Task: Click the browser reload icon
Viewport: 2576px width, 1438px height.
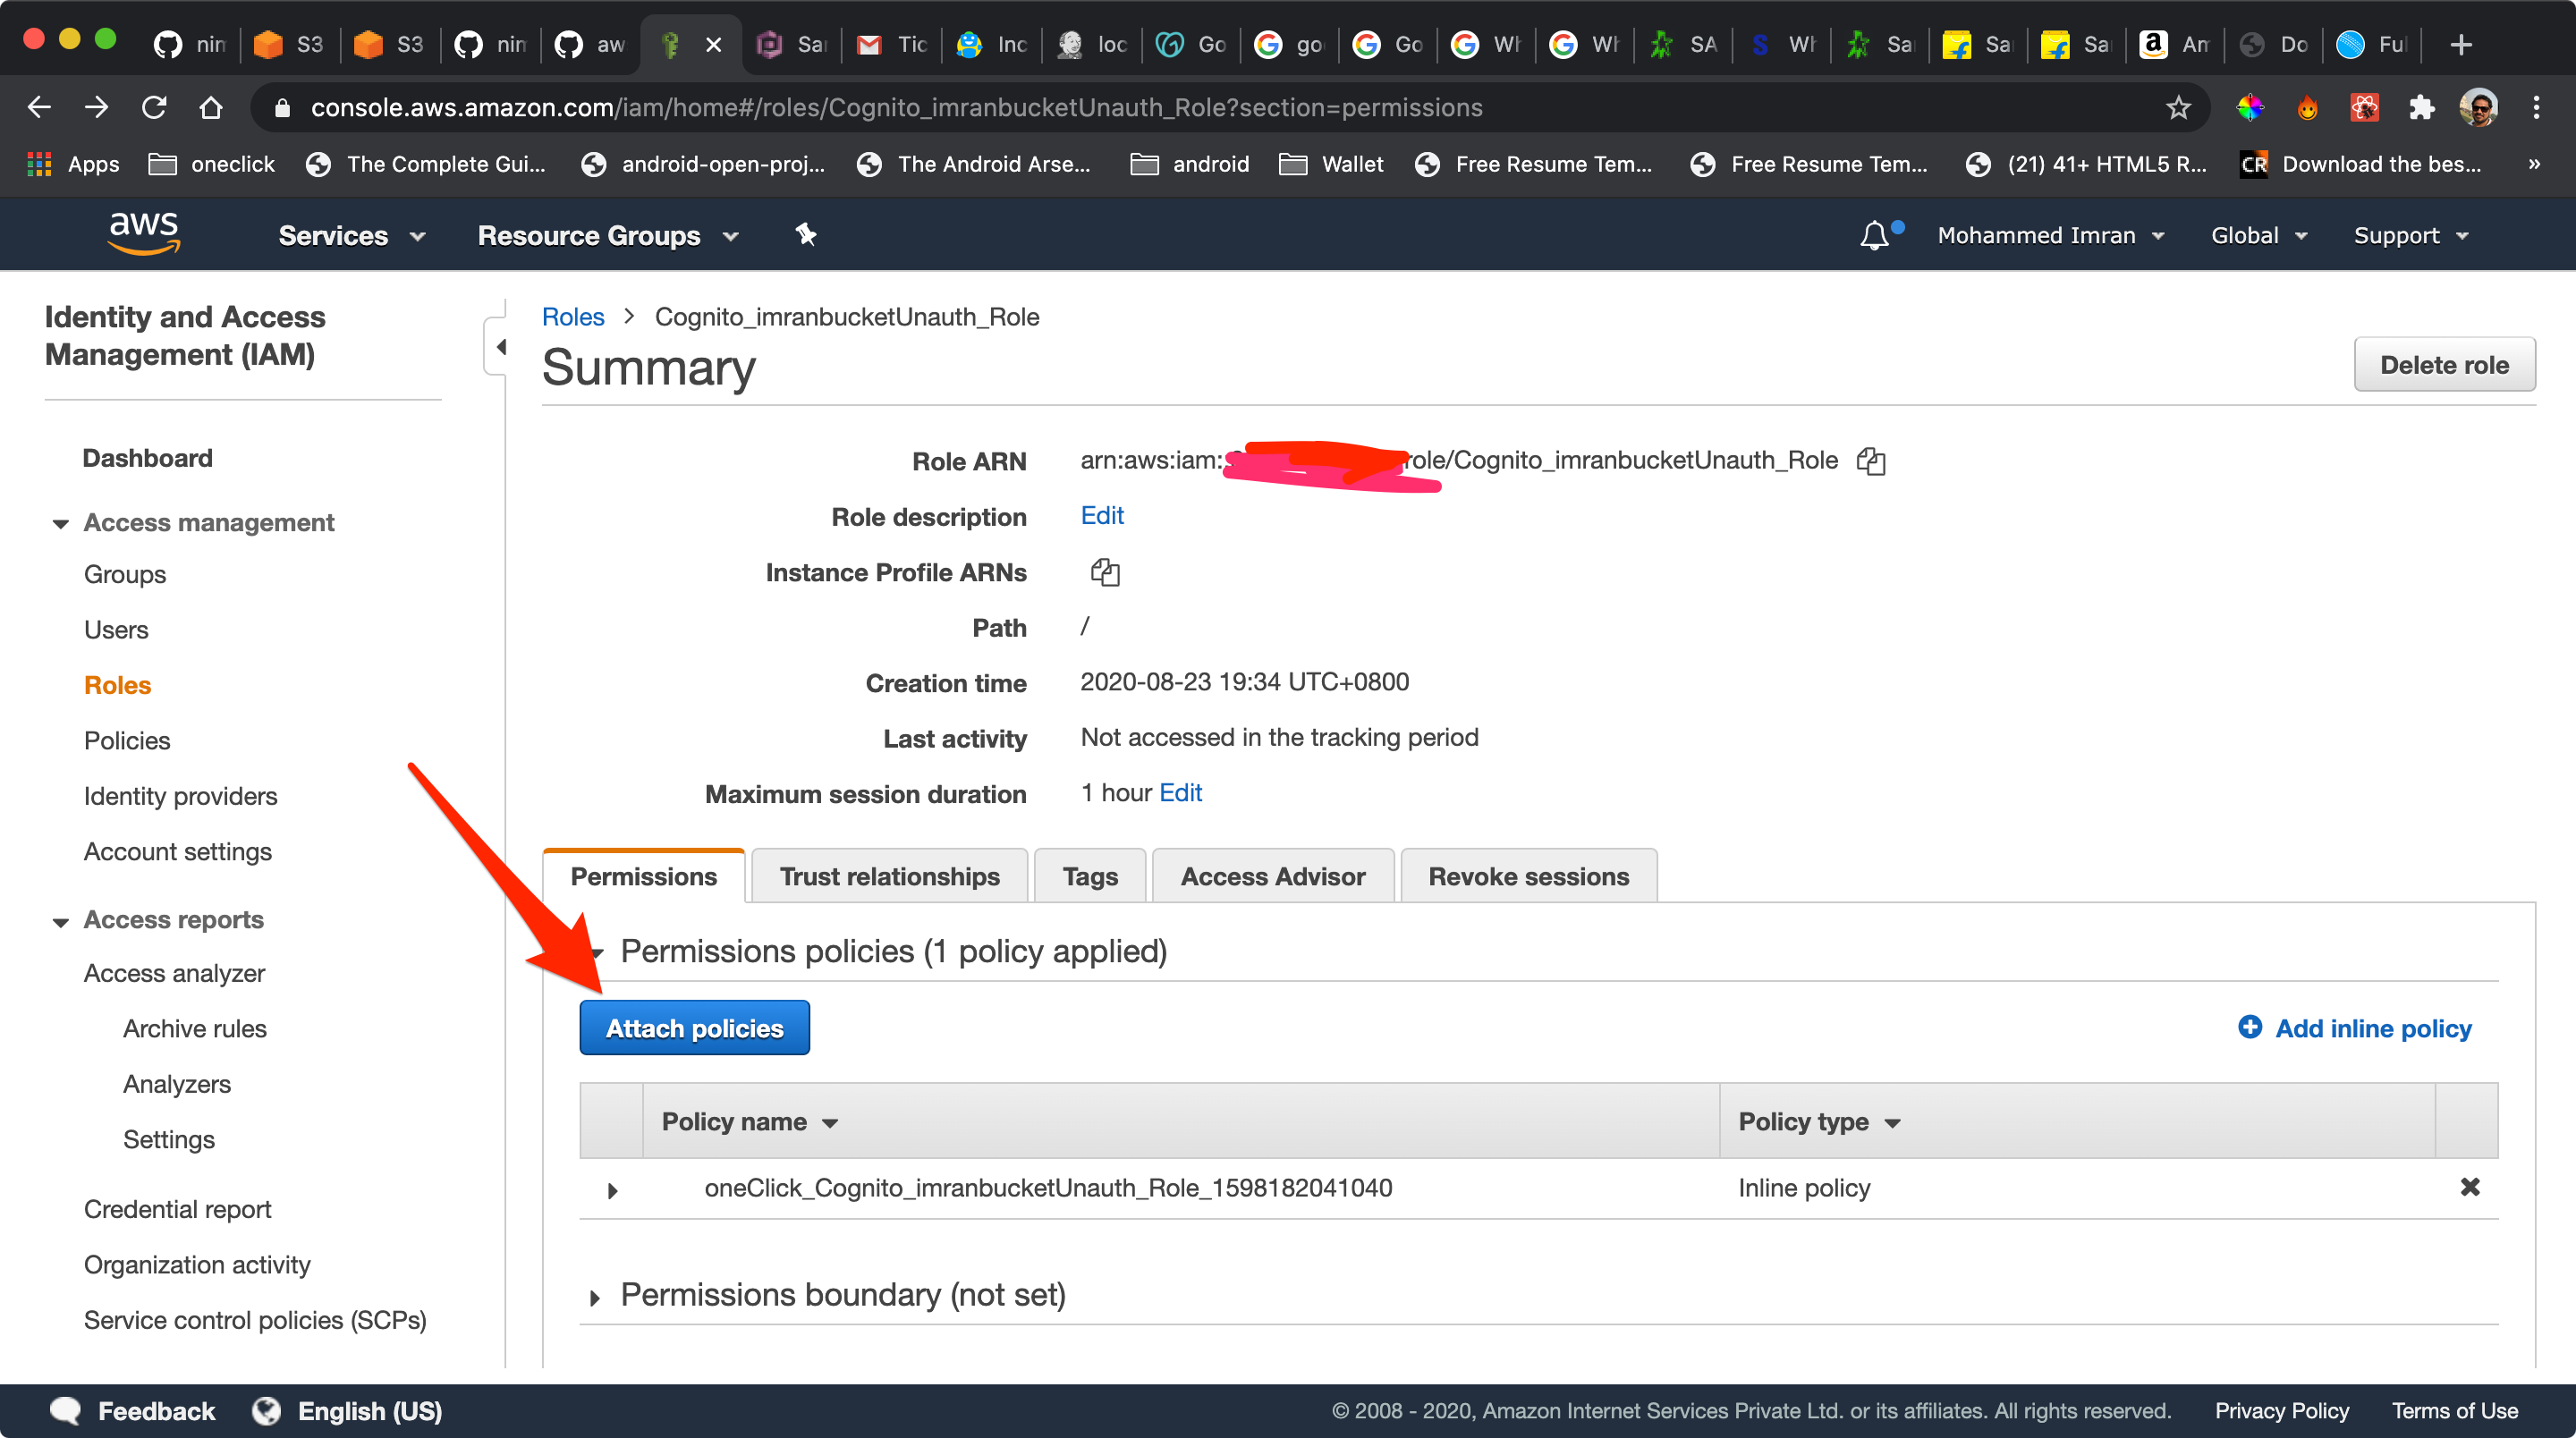Action: click(x=154, y=107)
